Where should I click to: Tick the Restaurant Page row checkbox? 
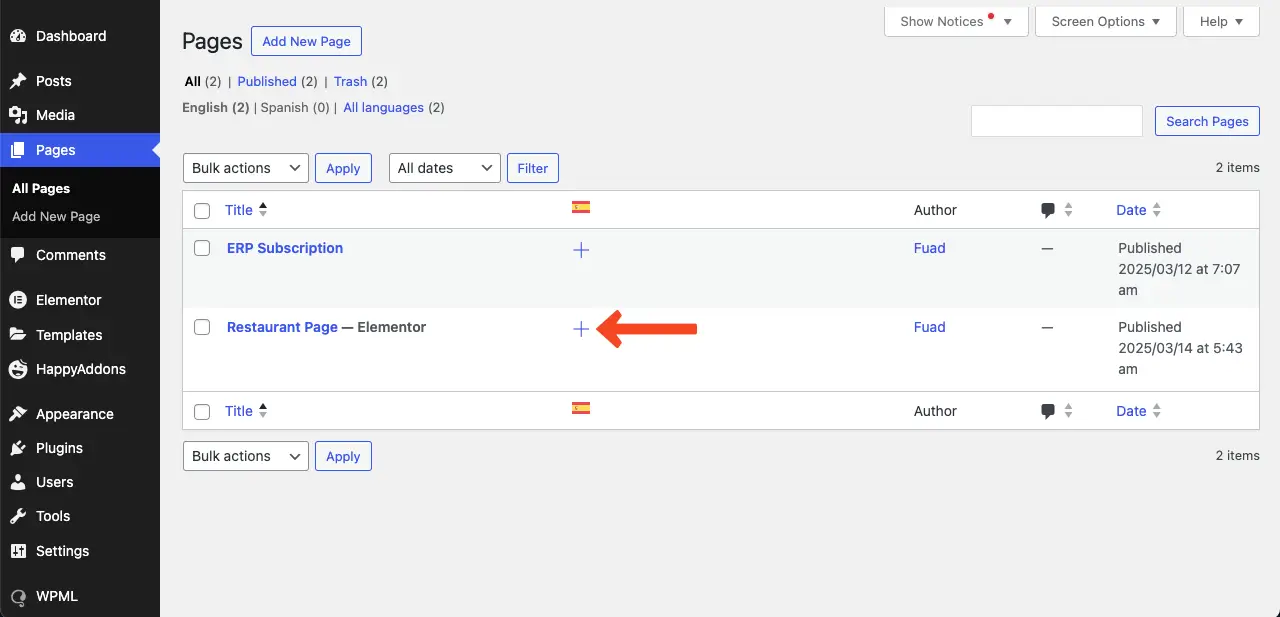click(202, 327)
